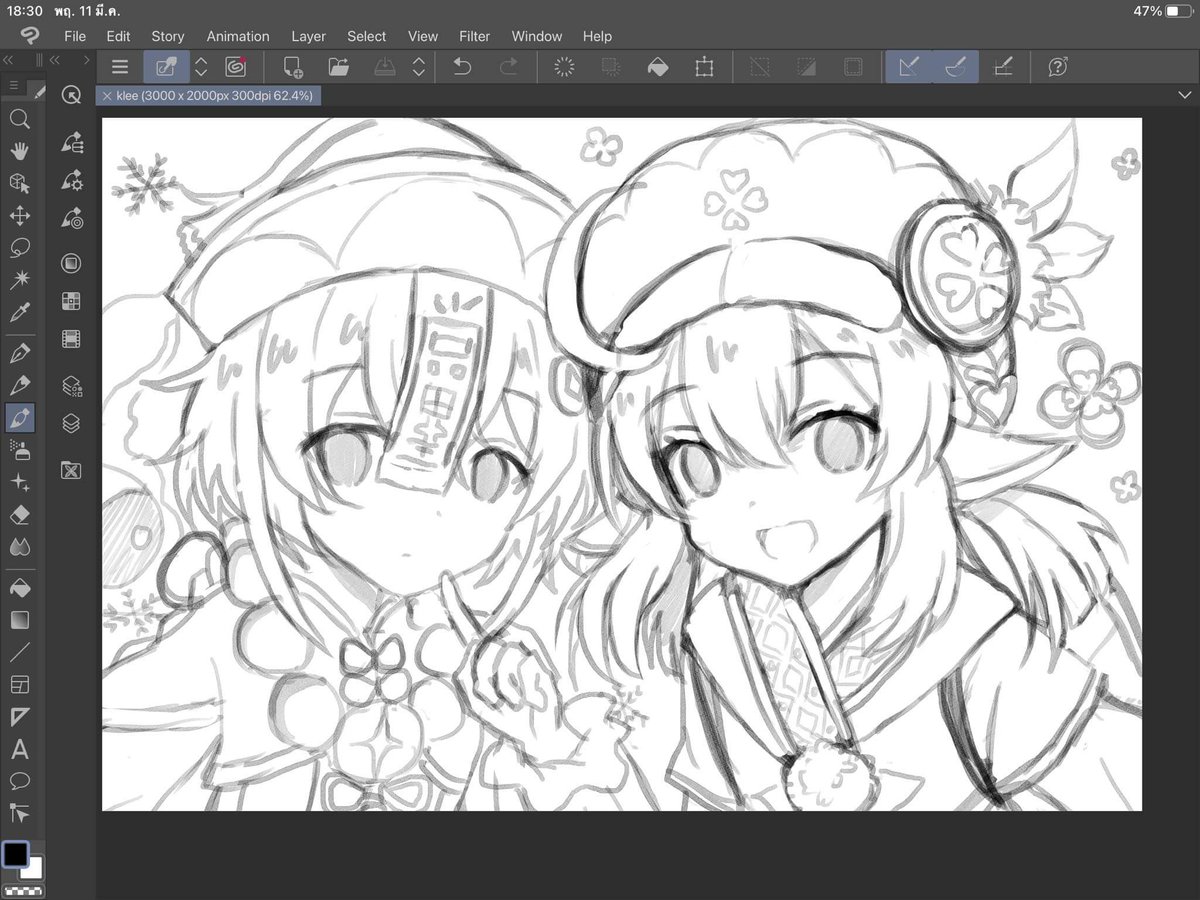This screenshot has width=1200, height=900.
Task: Open the Filter menu
Action: pos(475,36)
